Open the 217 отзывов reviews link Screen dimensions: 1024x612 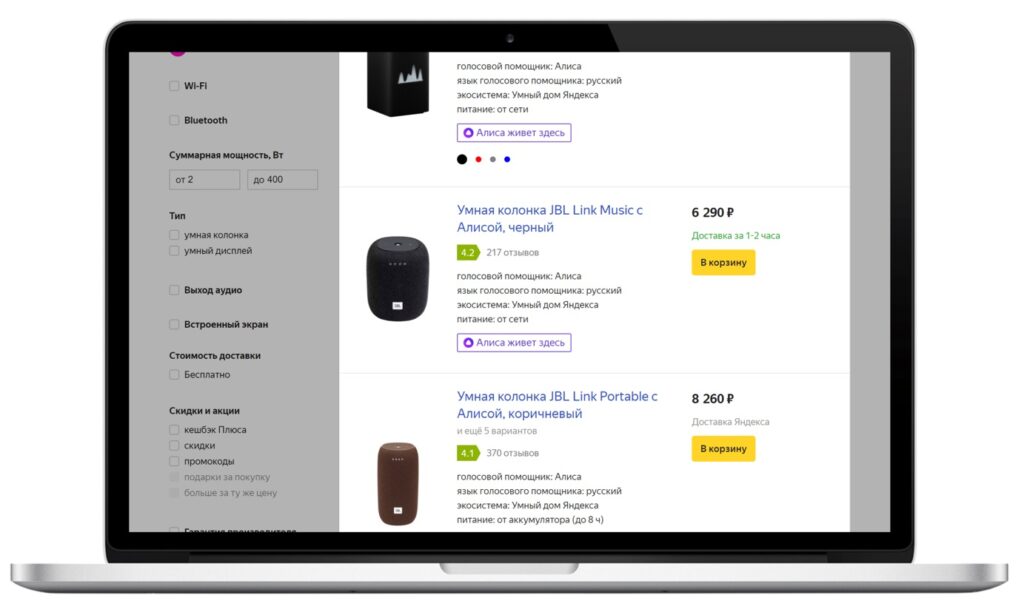click(513, 252)
